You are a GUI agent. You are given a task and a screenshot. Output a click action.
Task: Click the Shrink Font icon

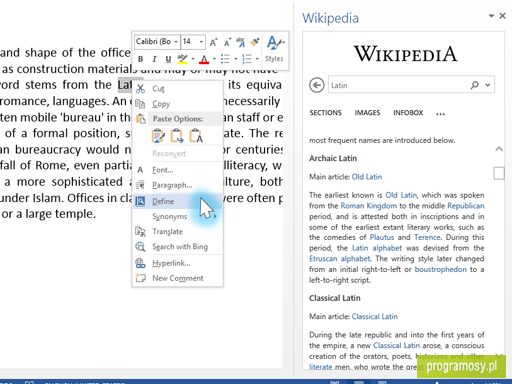227,42
